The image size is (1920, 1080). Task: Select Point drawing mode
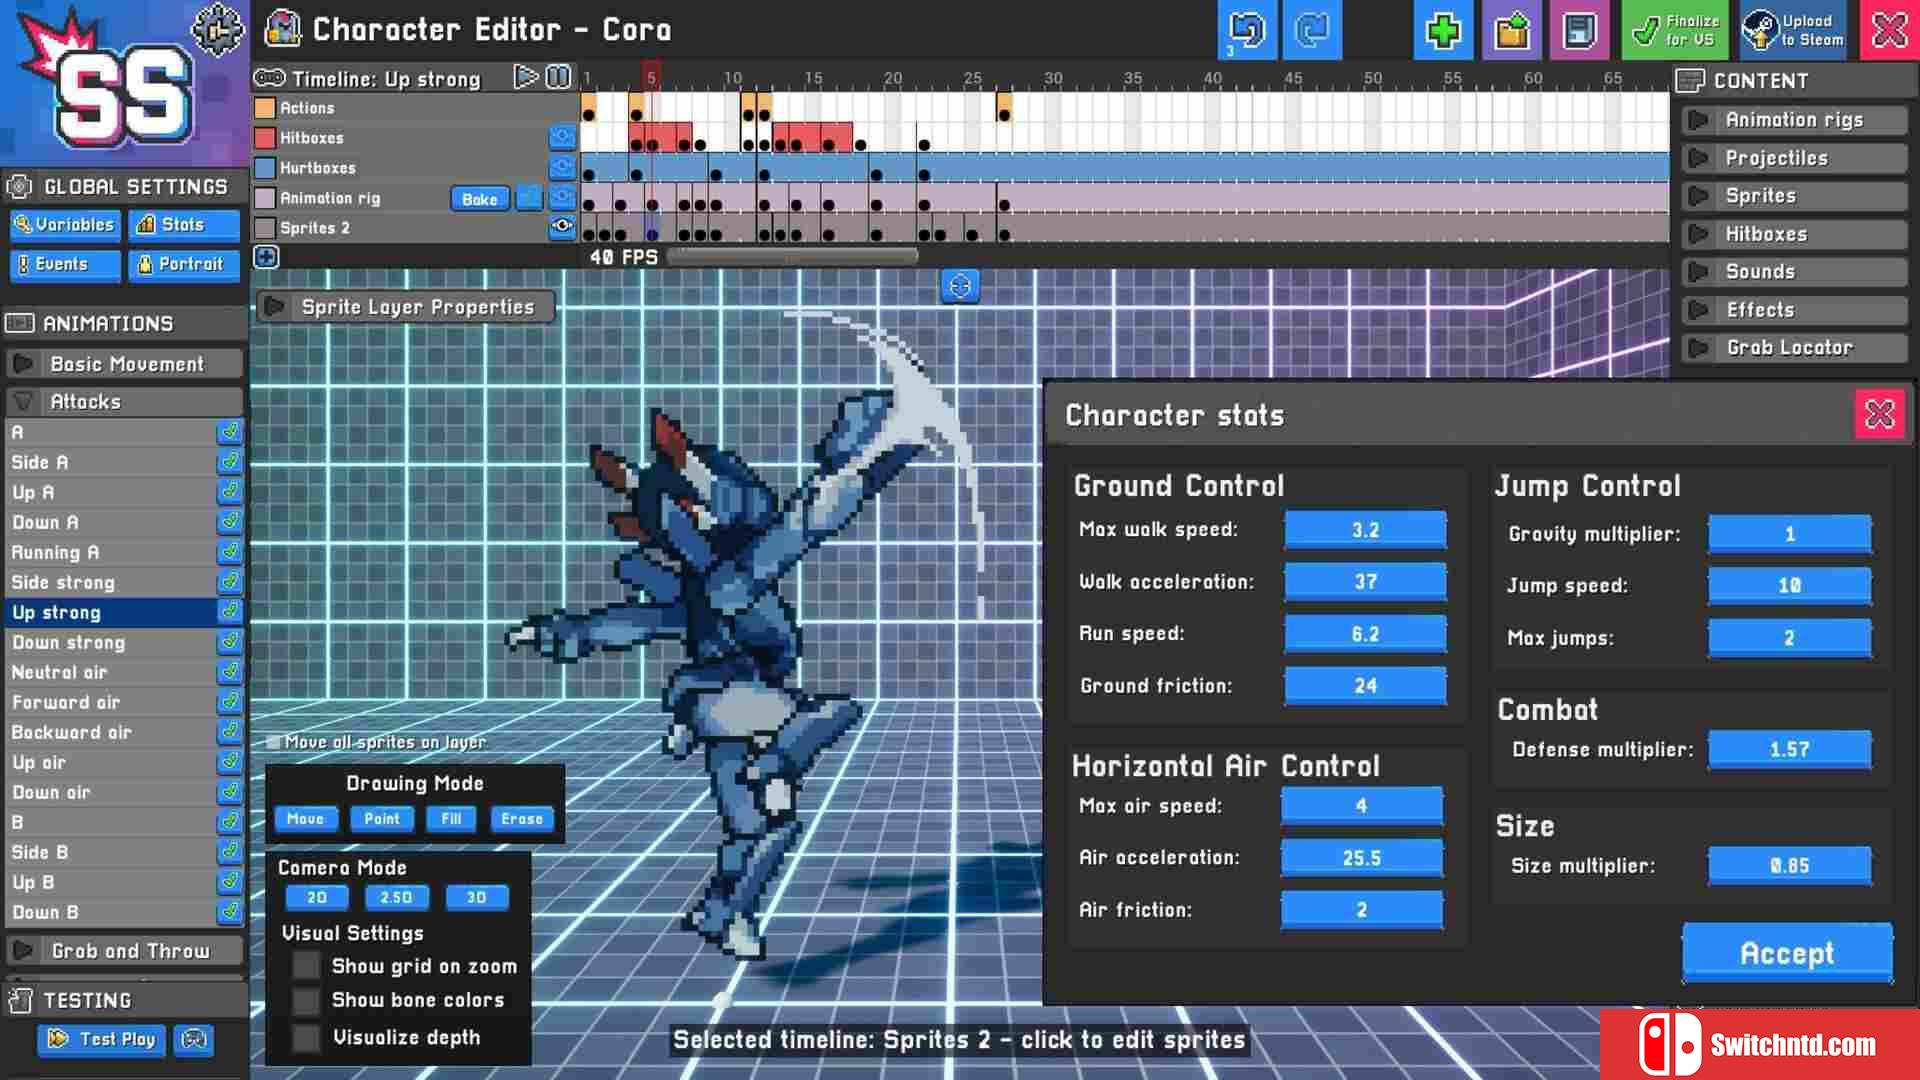tap(381, 819)
